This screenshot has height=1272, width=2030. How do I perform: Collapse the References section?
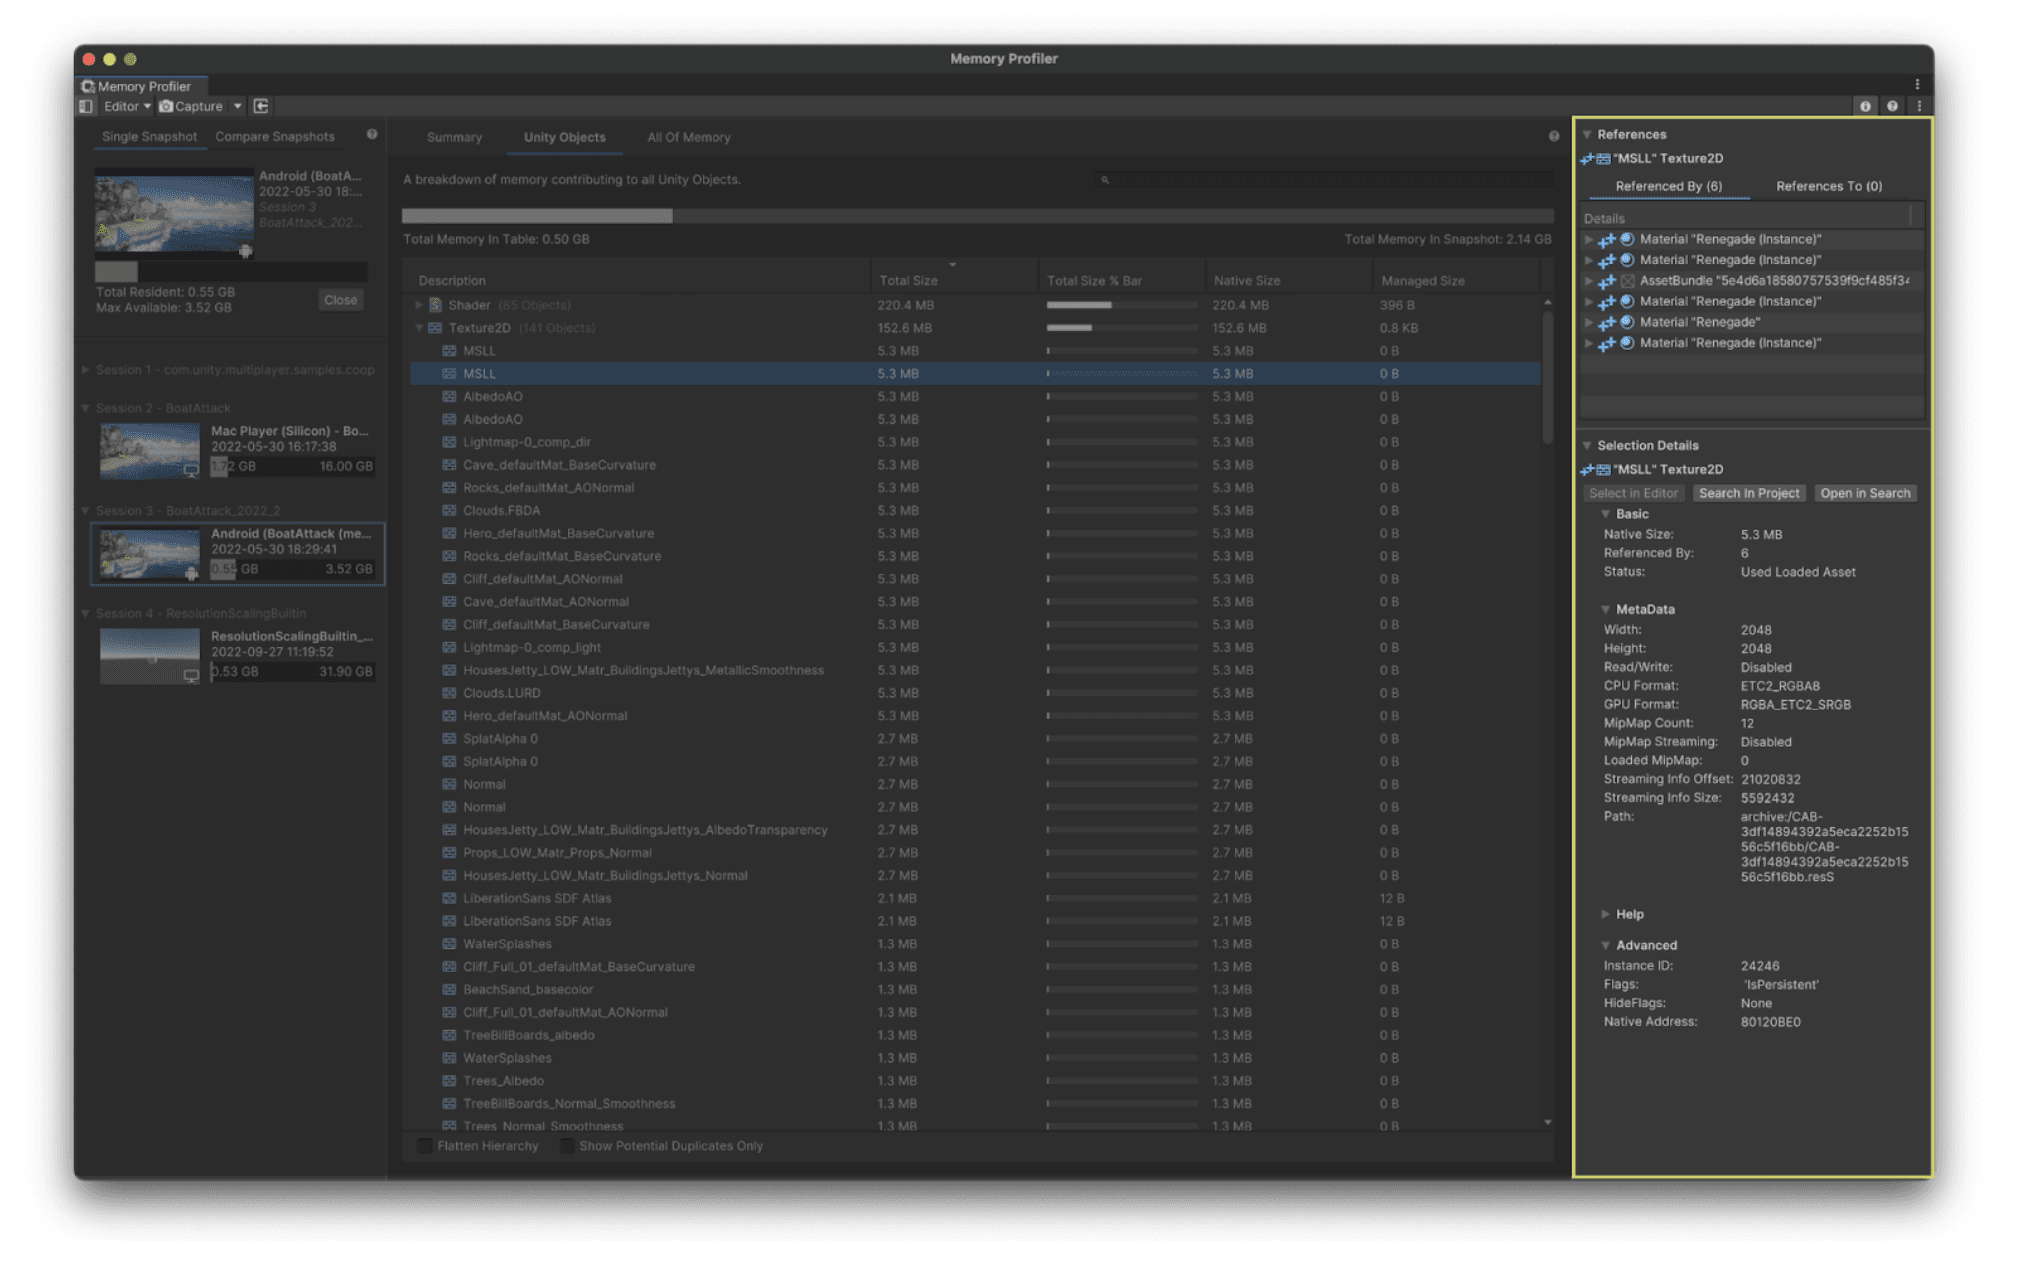coord(1587,134)
